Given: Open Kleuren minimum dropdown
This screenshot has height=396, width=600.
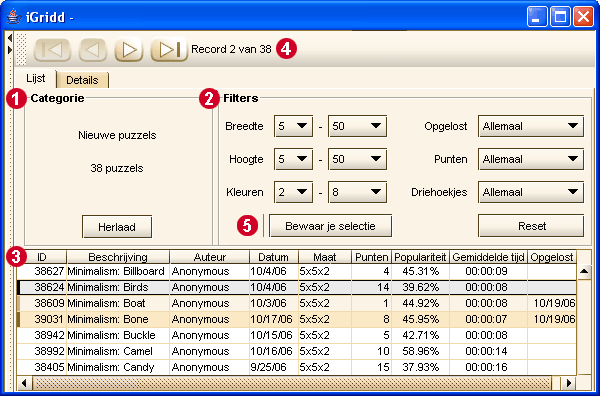Looking at the screenshot, I should click(293, 192).
